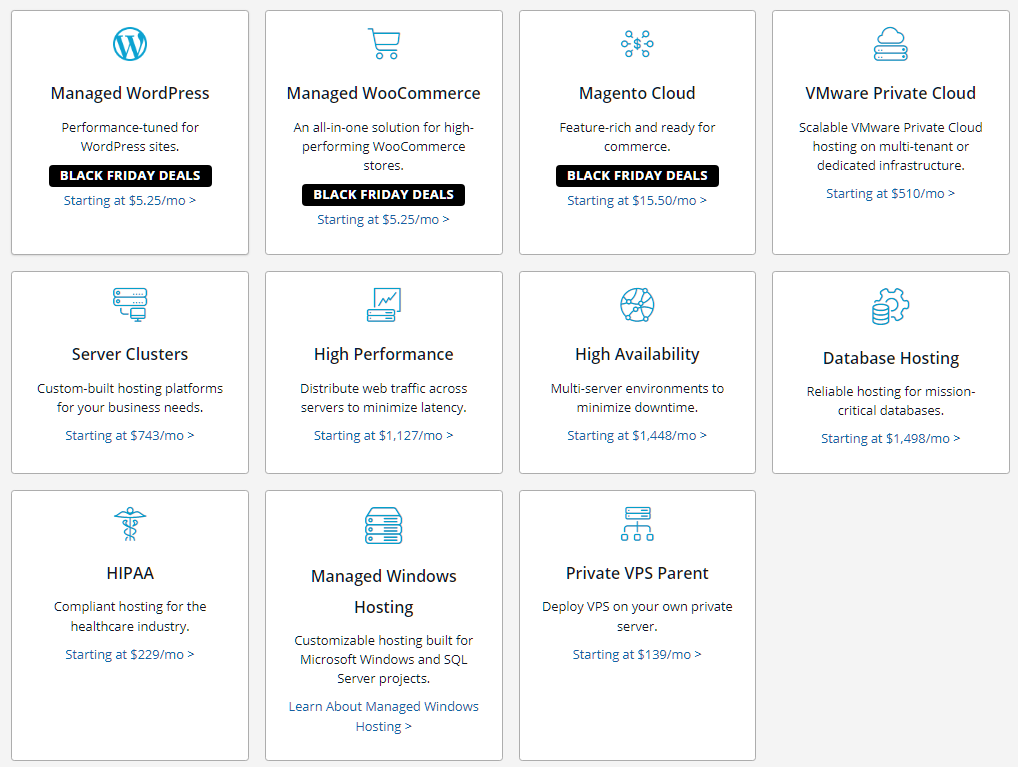Screen dimensions: 1018x767
Task: Click the Magento Cloud dollar network icon
Action: (x=637, y=44)
